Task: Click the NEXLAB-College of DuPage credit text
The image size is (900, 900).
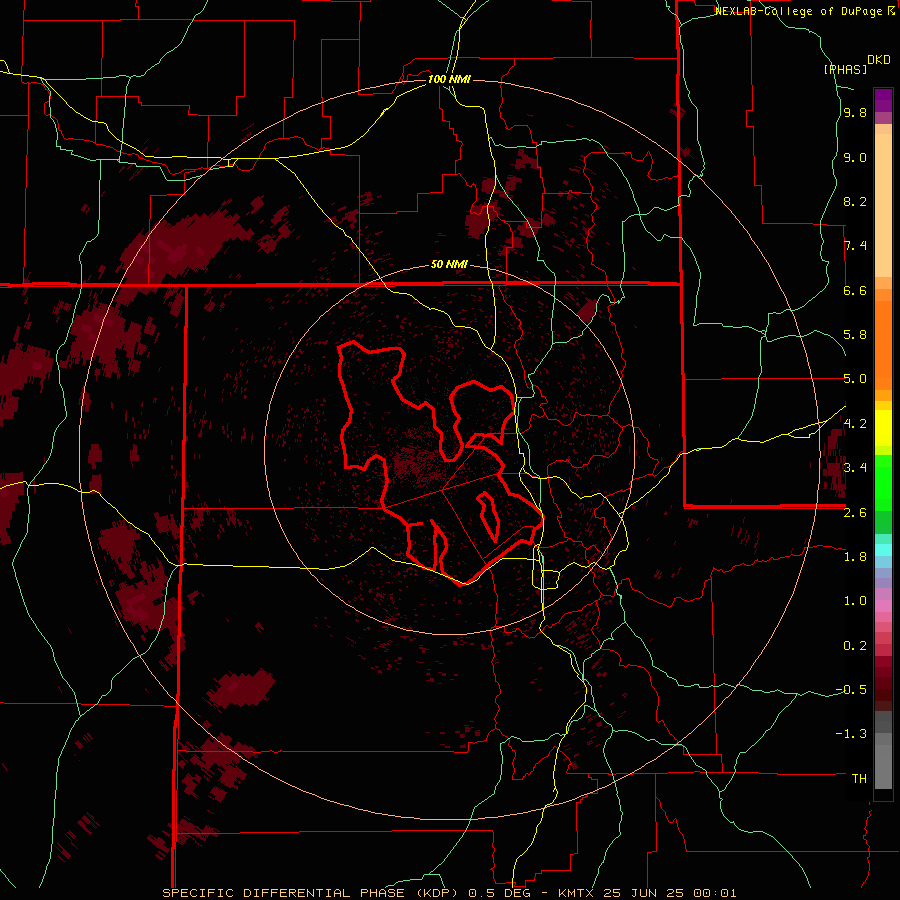Action: (x=800, y=11)
